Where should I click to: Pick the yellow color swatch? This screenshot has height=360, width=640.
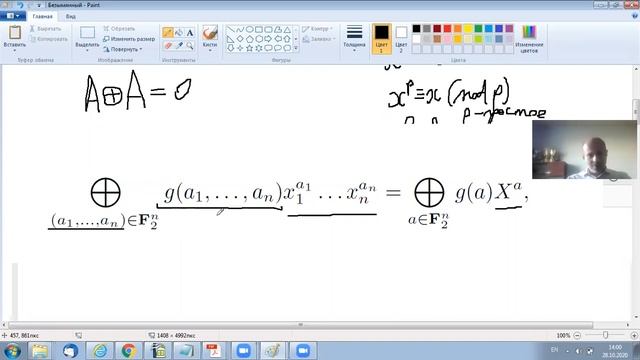pyautogui.click(x=468, y=29)
